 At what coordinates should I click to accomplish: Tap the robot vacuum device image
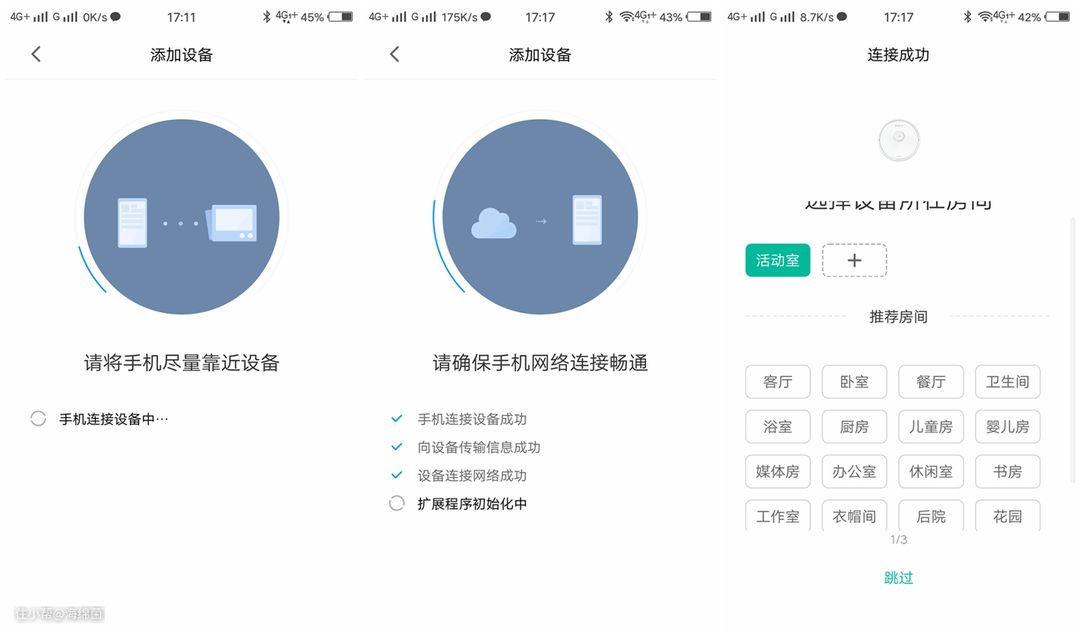coord(898,140)
